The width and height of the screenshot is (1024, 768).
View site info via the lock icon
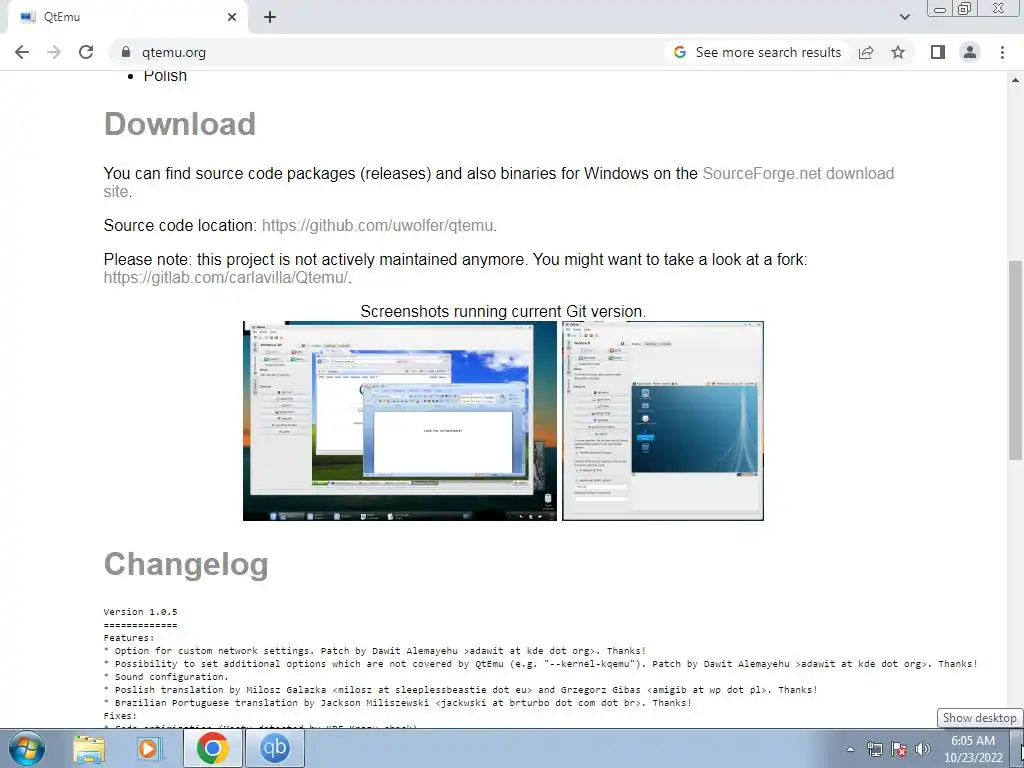tap(126, 52)
